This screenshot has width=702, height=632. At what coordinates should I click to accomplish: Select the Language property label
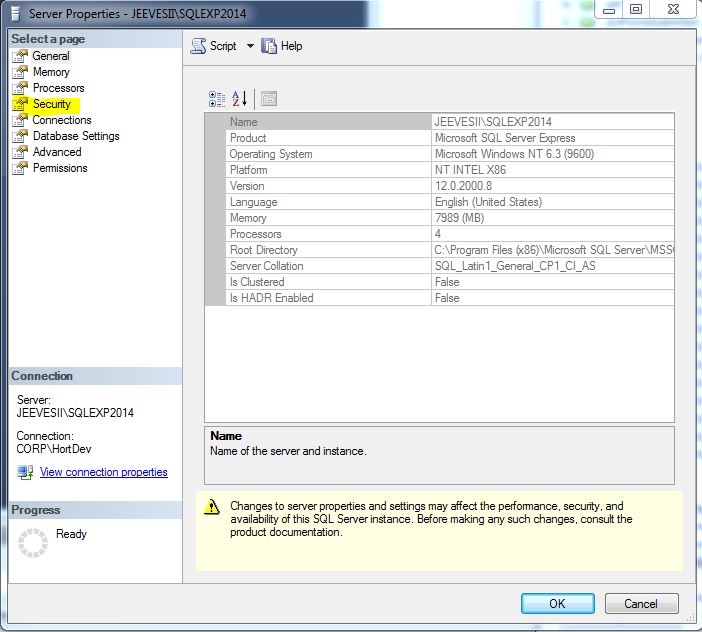click(253, 202)
